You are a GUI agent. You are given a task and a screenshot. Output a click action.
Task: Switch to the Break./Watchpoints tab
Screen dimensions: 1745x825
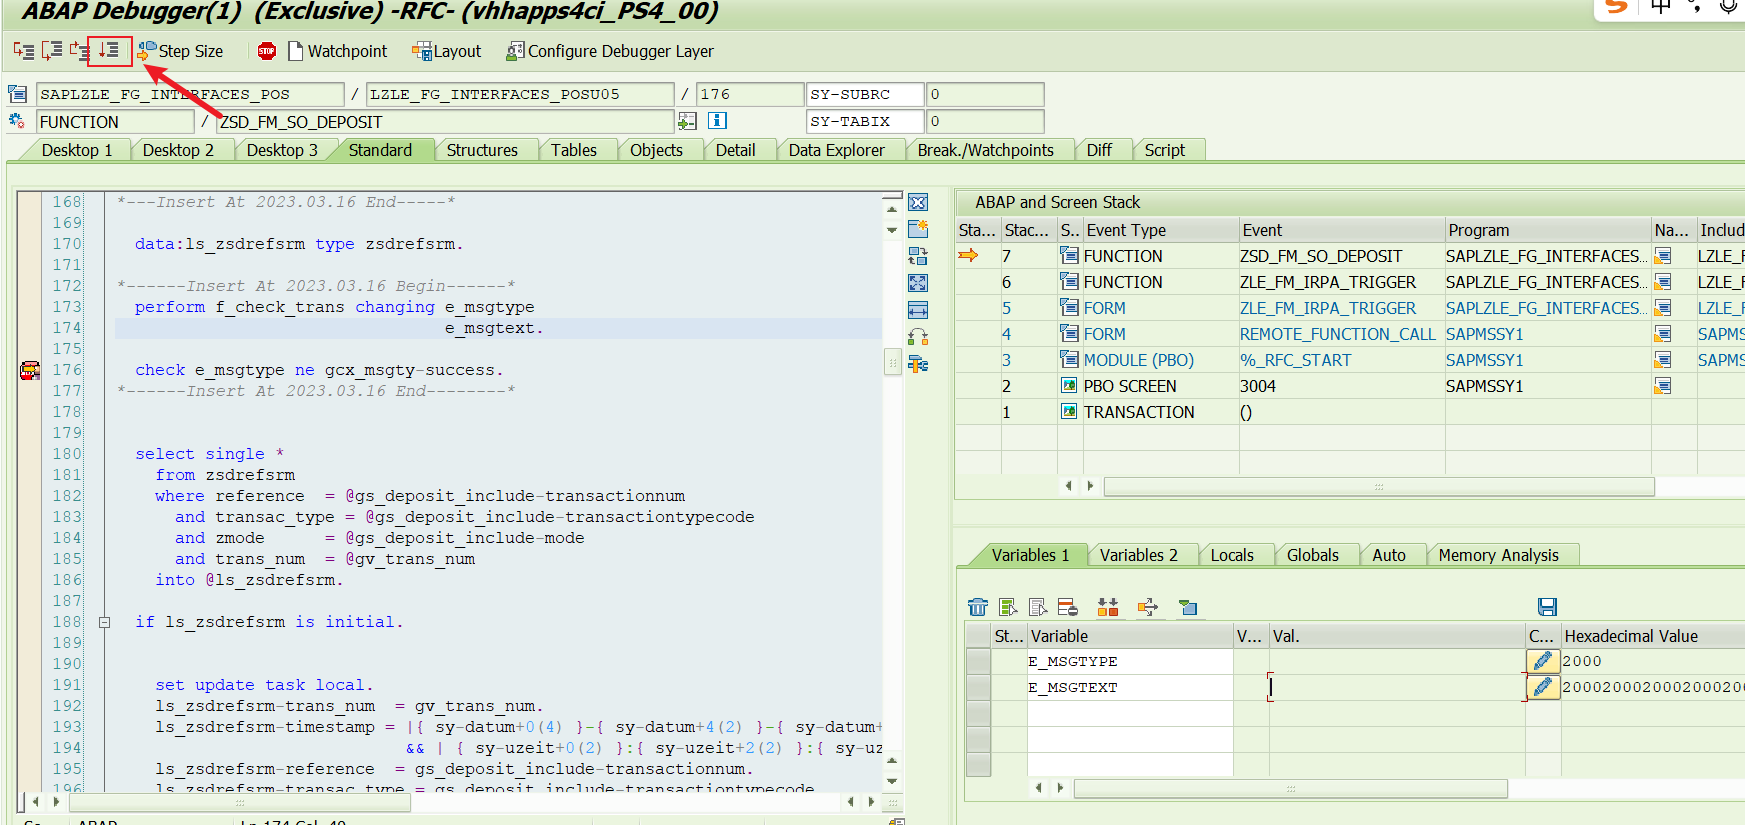985,150
